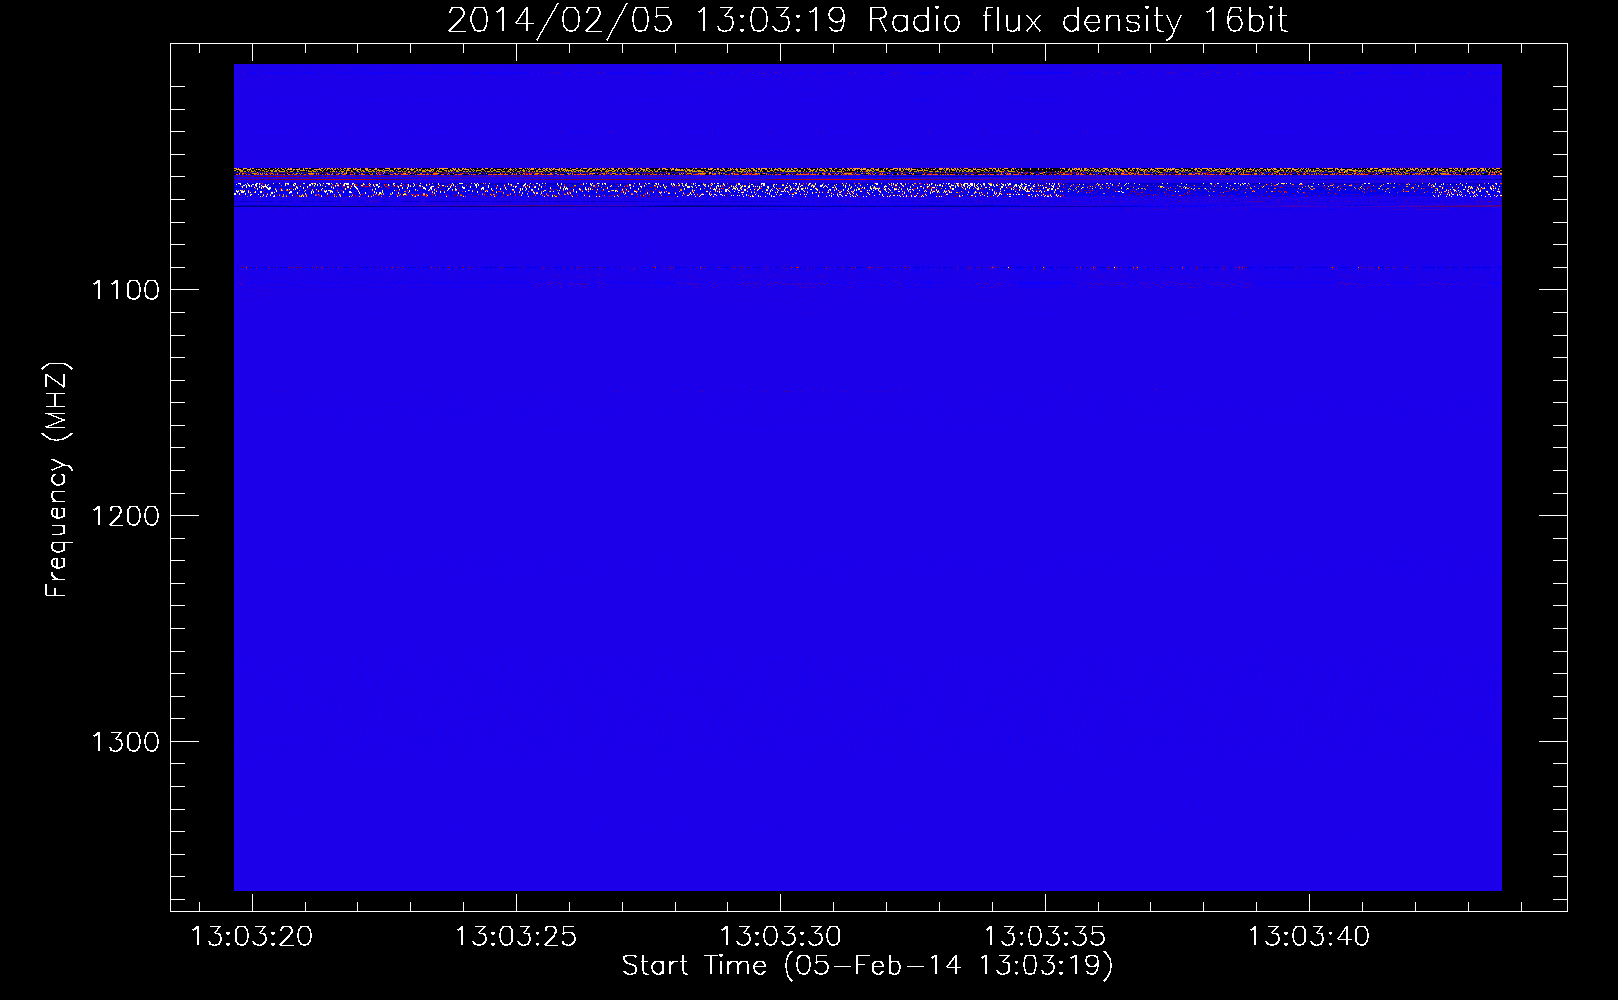
Task: Click the 13:03:35 time tick label
Action: click(1045, 937)
